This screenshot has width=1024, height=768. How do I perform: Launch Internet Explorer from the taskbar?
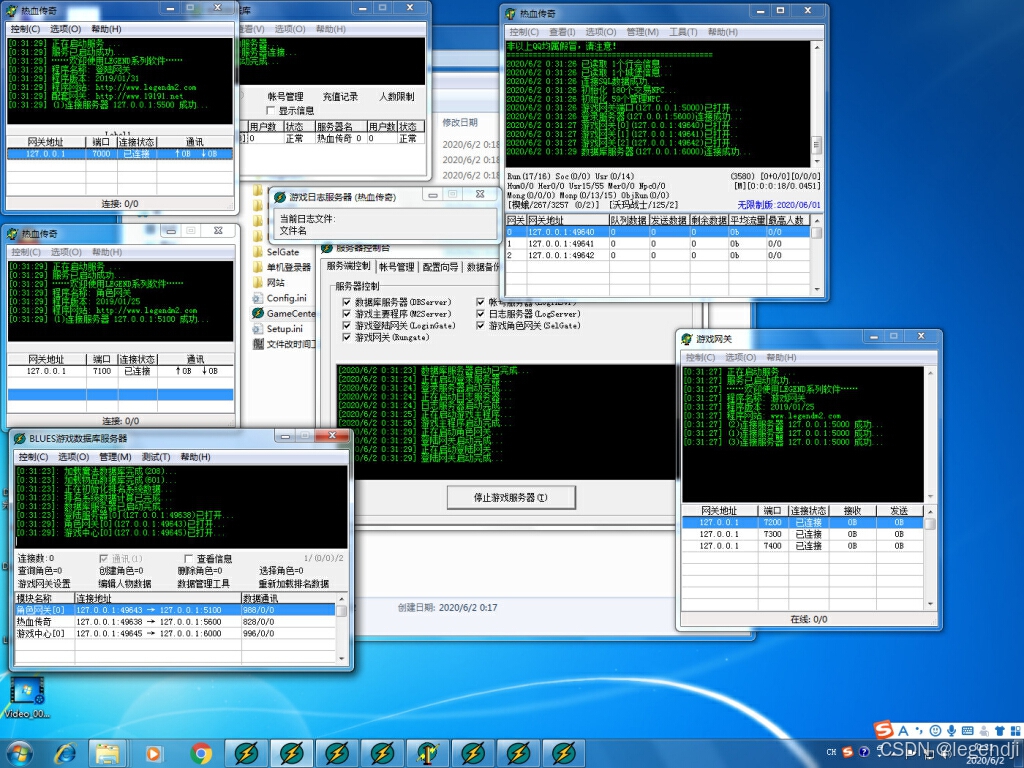[65, 754]
